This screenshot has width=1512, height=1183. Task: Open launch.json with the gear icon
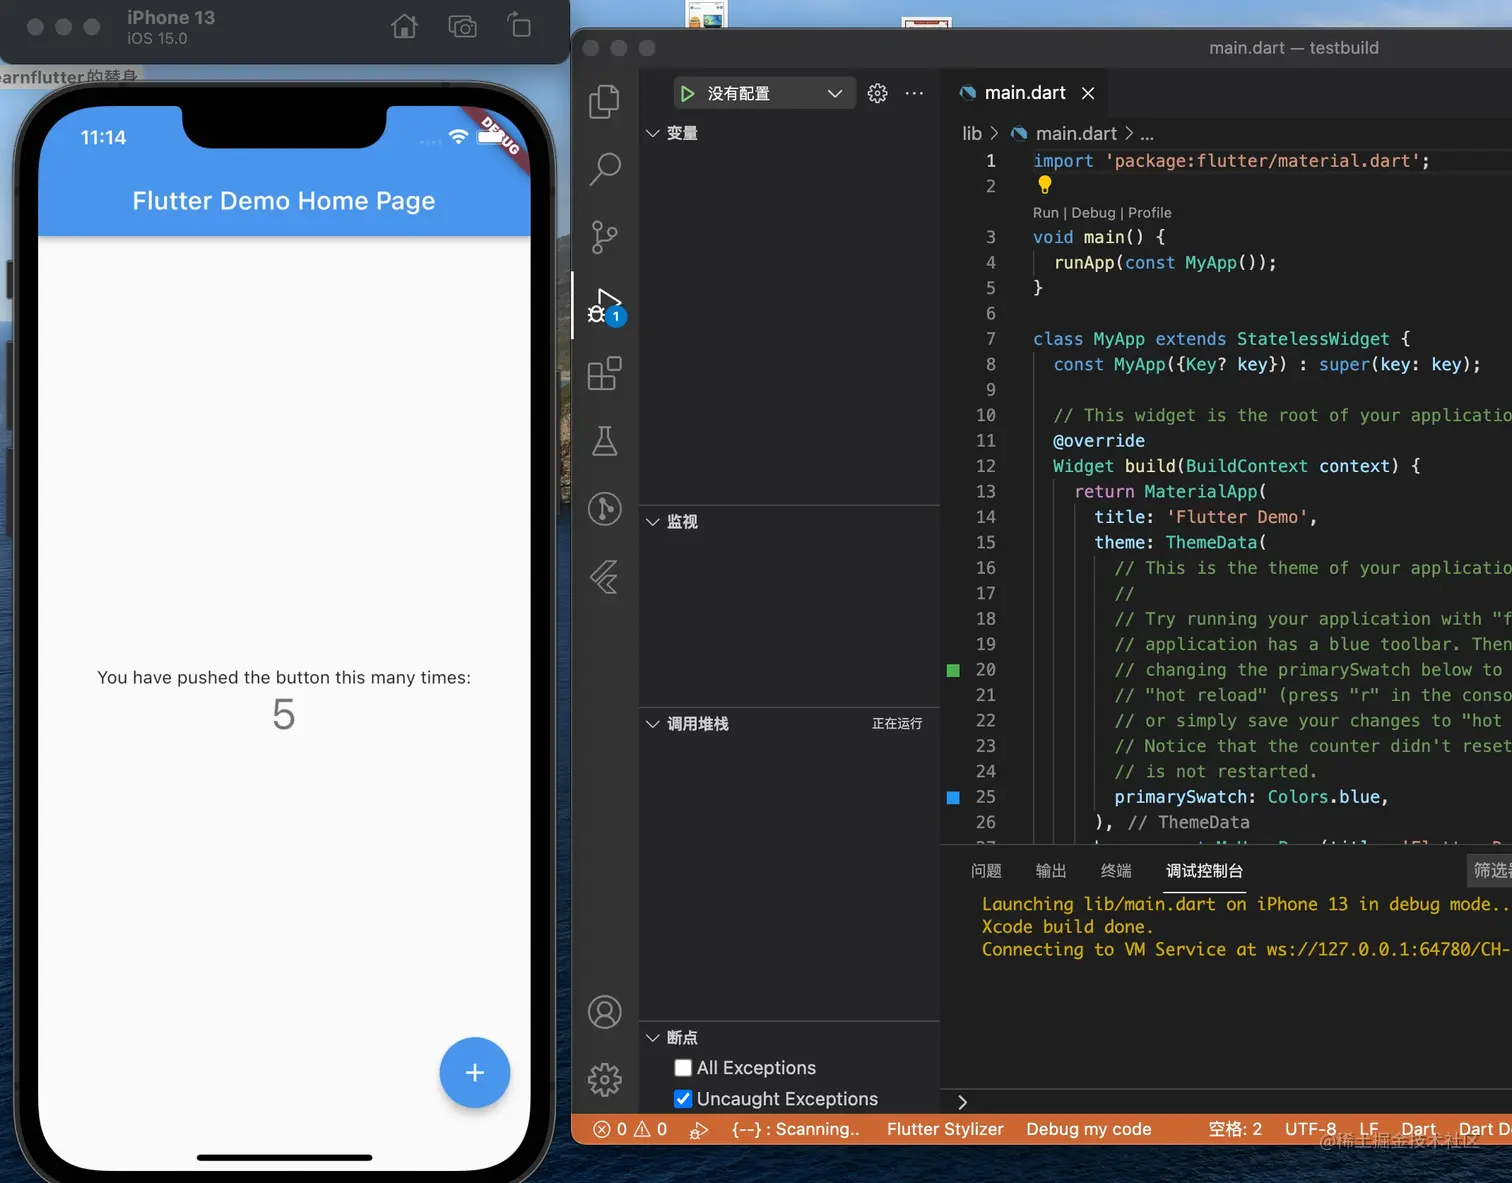coord(877,93)
